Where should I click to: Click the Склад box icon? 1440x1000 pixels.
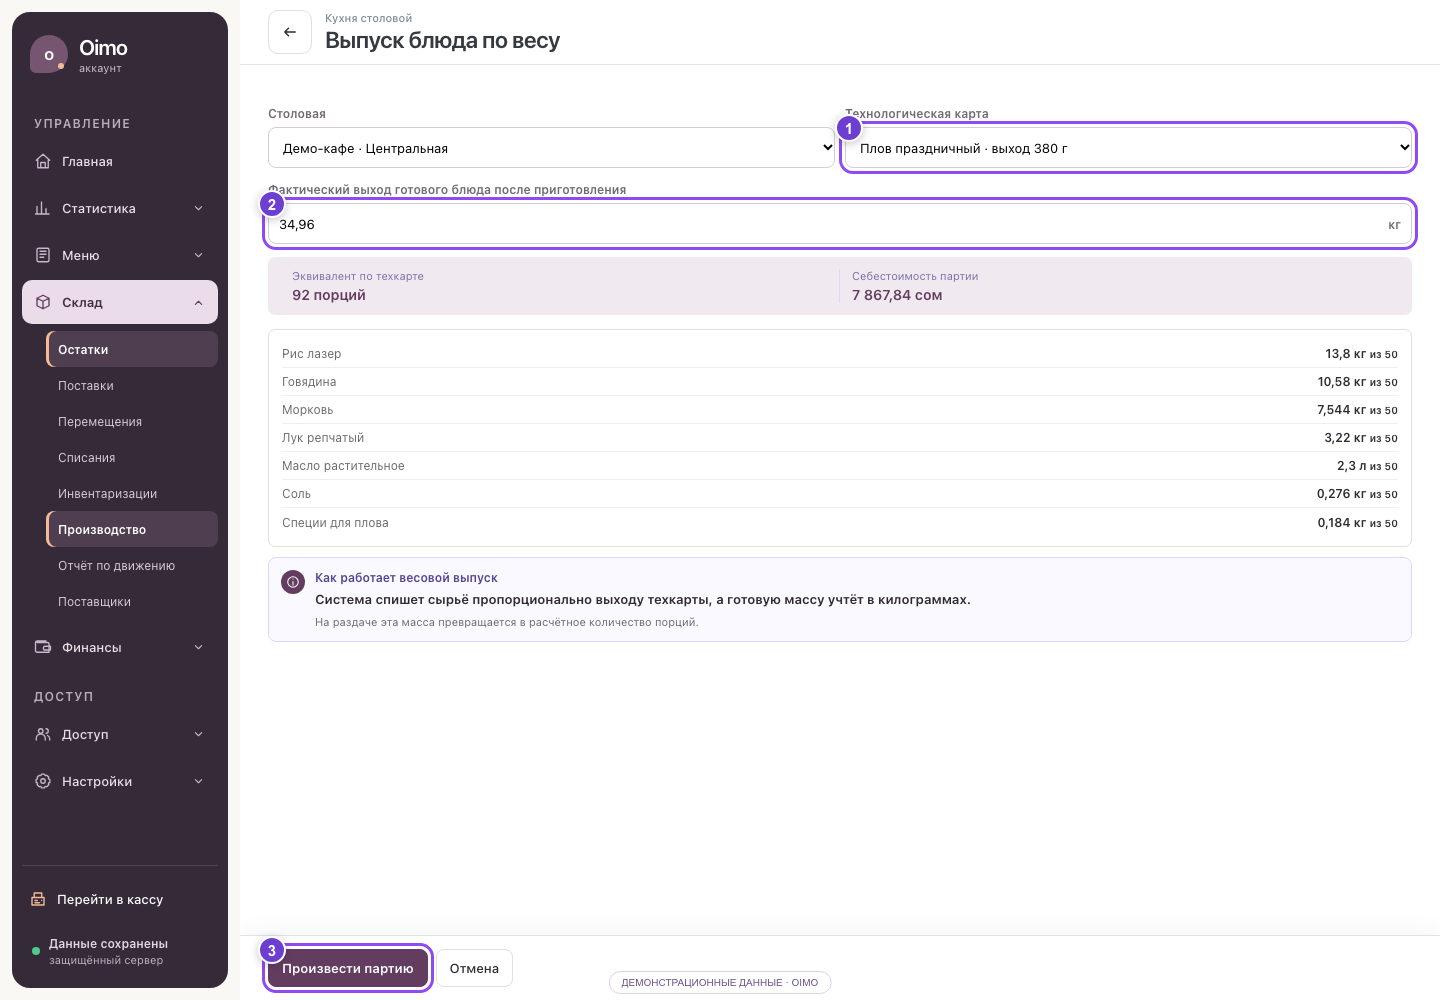click(x=43, y=302)
